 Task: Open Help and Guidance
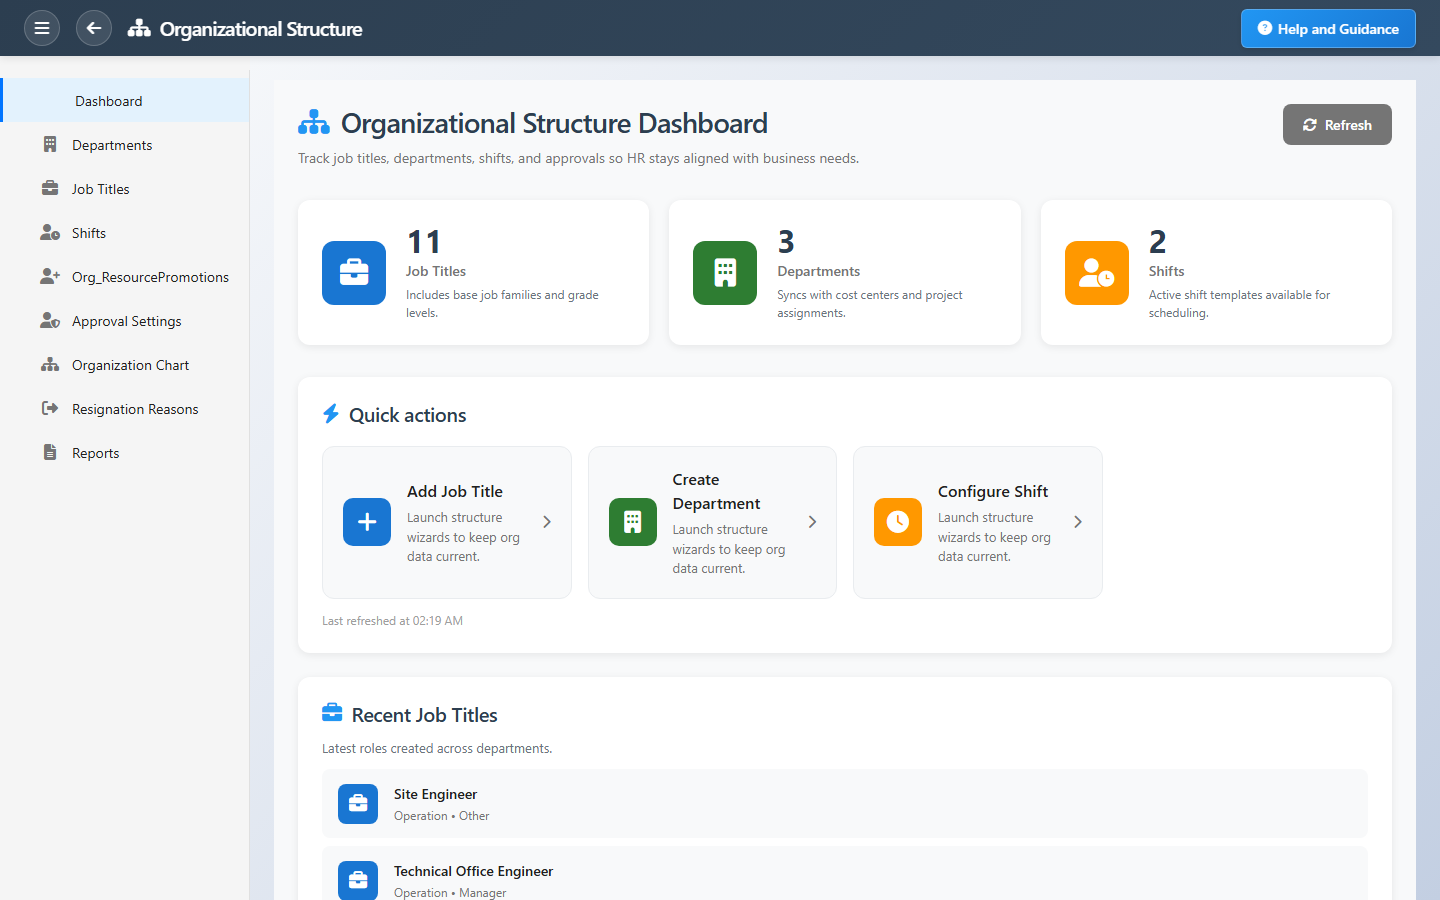(x=1327, y=29)
